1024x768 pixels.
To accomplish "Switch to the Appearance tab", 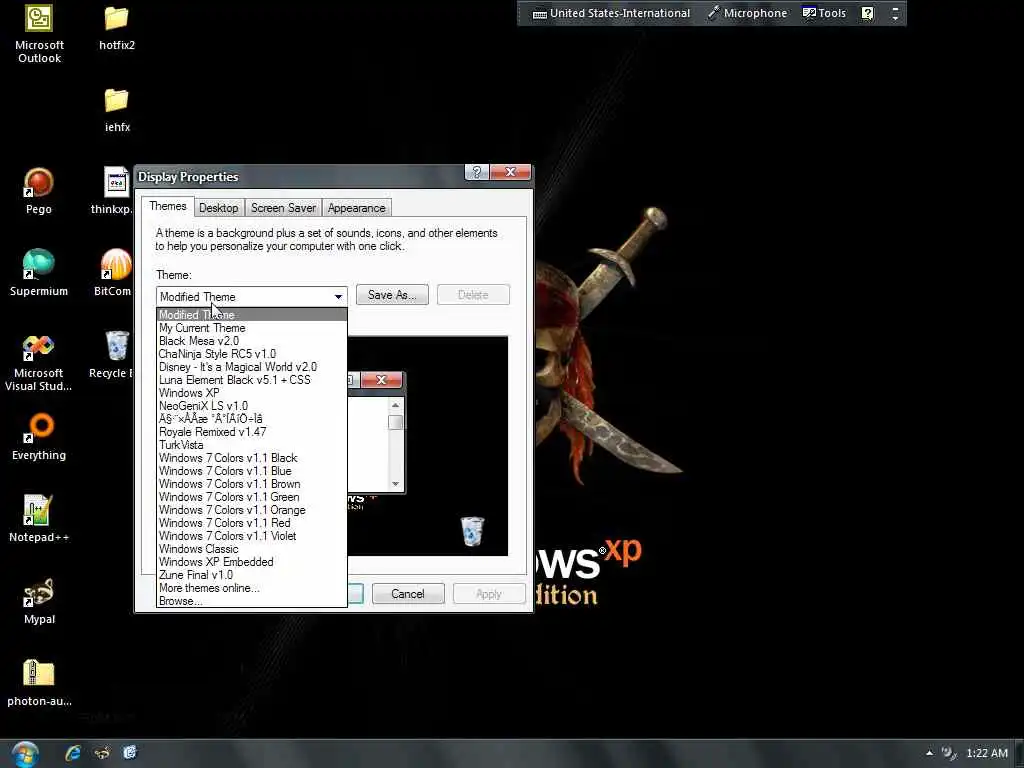I will coord(357,208).
